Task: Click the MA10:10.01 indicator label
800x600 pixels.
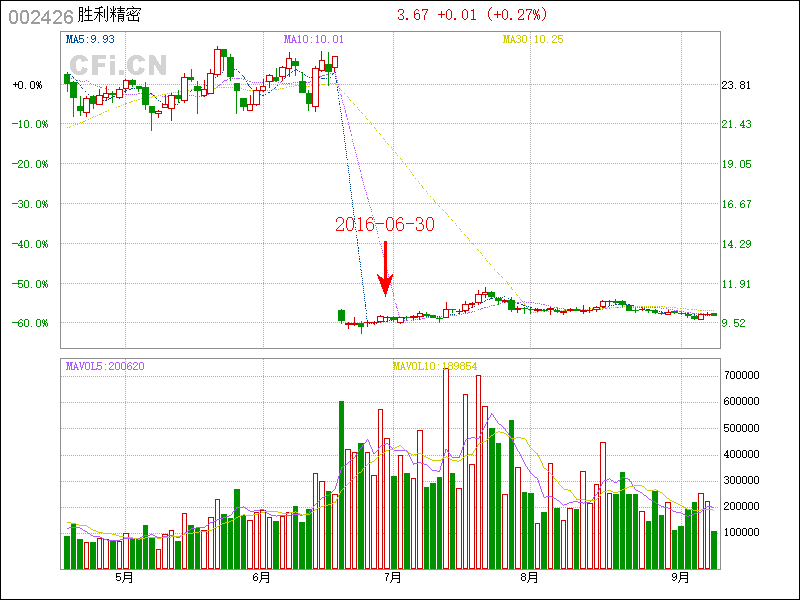Action: pyautogui.click(x=313, y=39)
